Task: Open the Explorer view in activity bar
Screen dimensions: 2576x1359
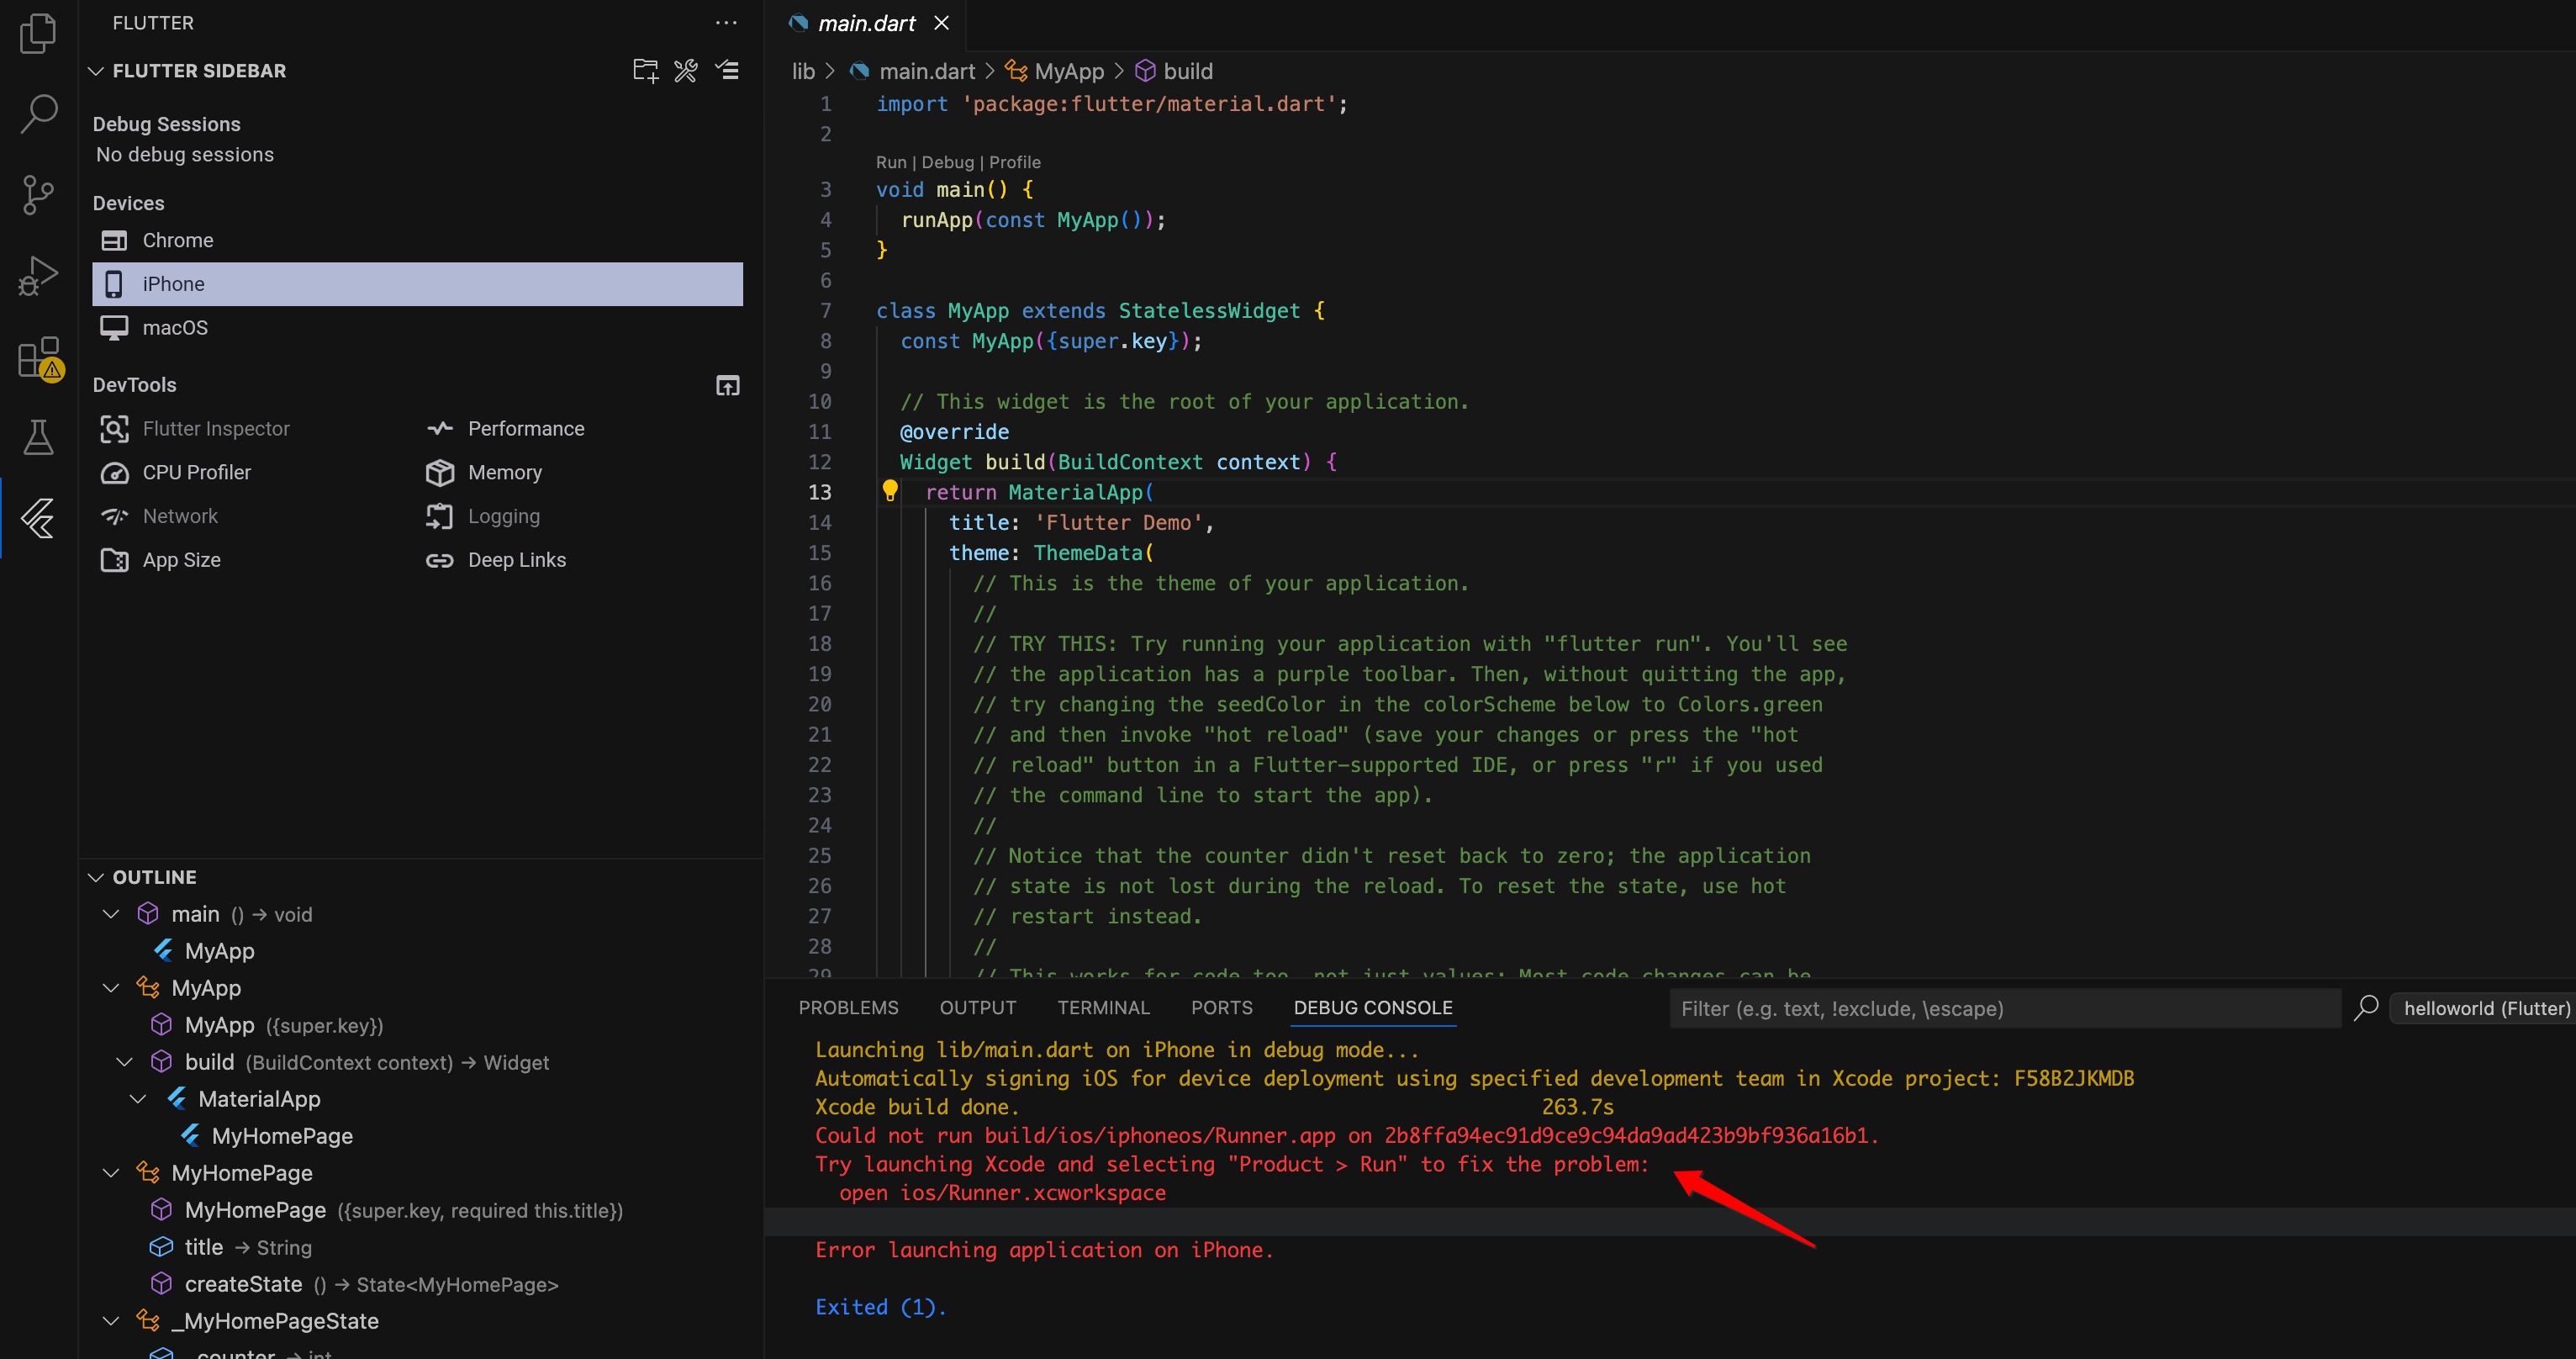Action: pyautogui.click(x=38, y=33)
